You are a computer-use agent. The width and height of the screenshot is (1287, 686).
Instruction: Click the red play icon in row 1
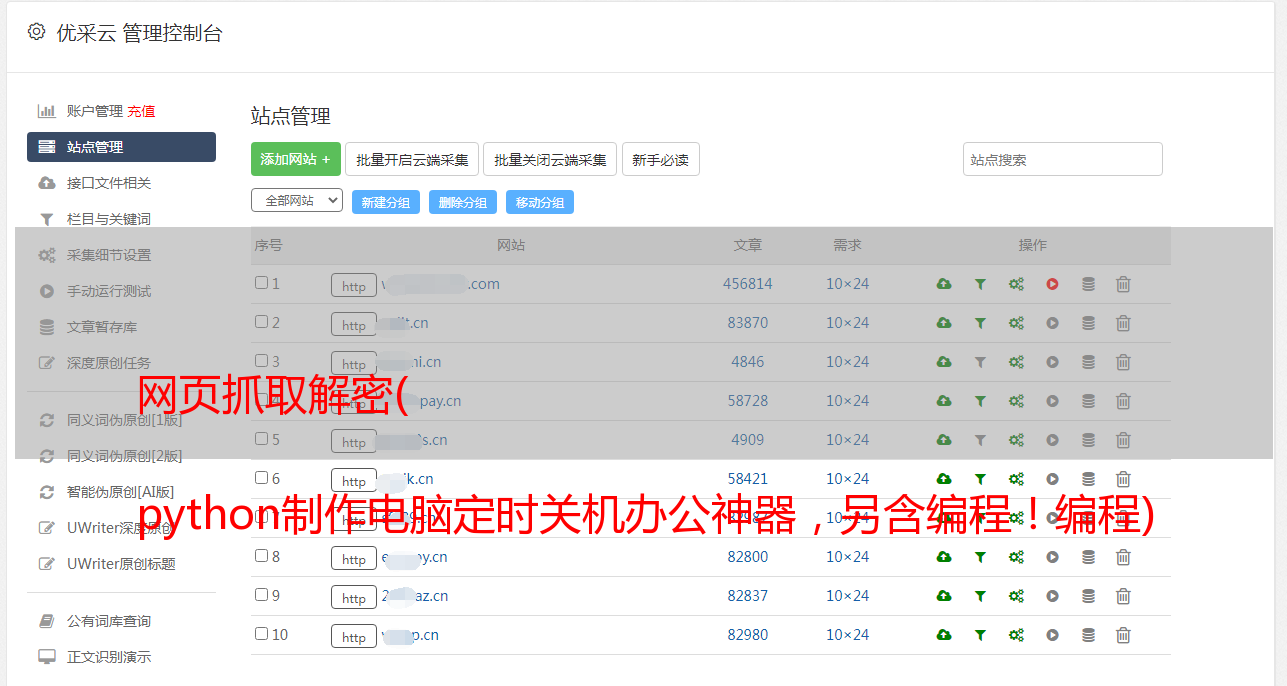coord(1052,284)
